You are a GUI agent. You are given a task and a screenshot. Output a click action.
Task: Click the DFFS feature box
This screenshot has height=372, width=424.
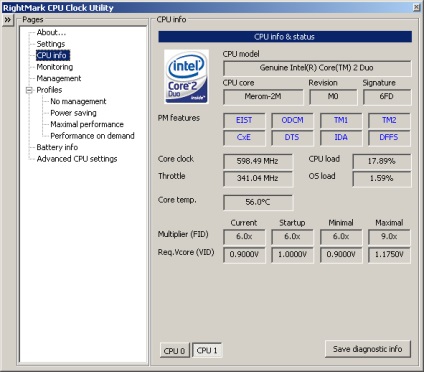[x=389, y=138]
